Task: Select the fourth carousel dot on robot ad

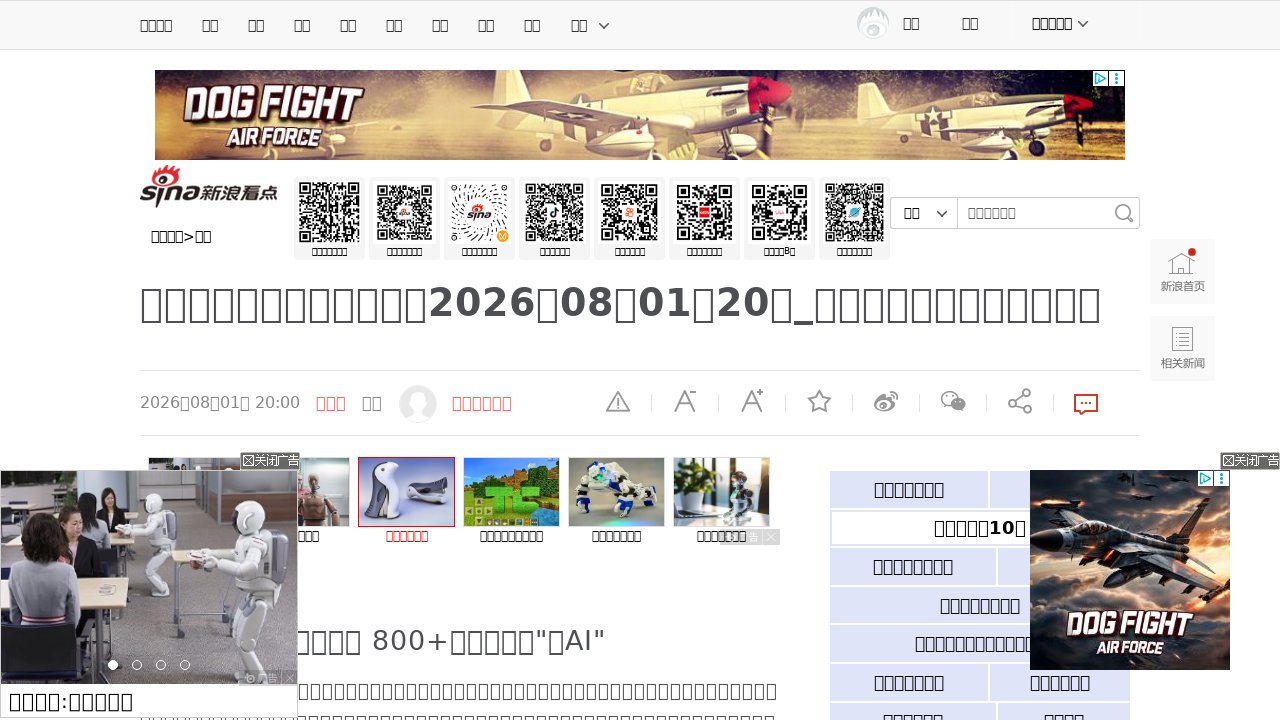Action: (x=185, y=665)
